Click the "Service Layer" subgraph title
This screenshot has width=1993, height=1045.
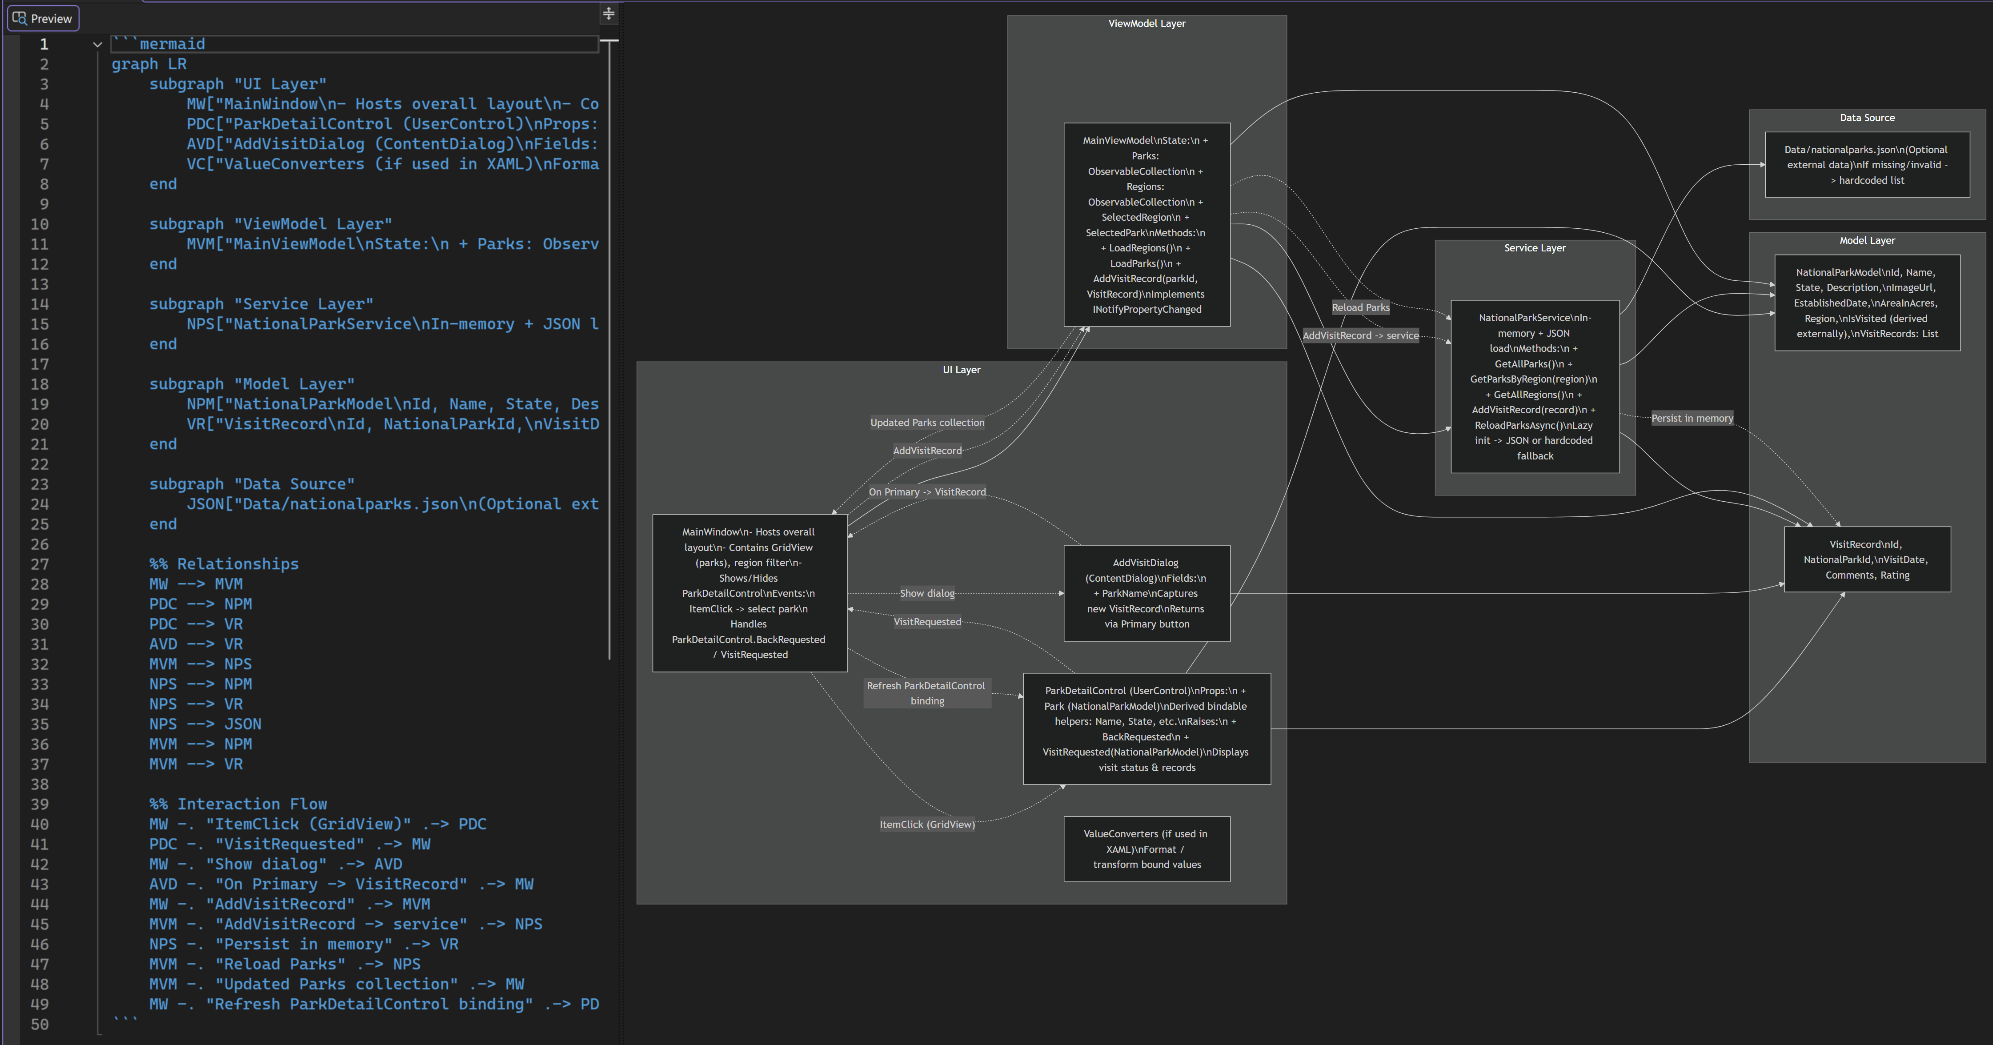1535,248
